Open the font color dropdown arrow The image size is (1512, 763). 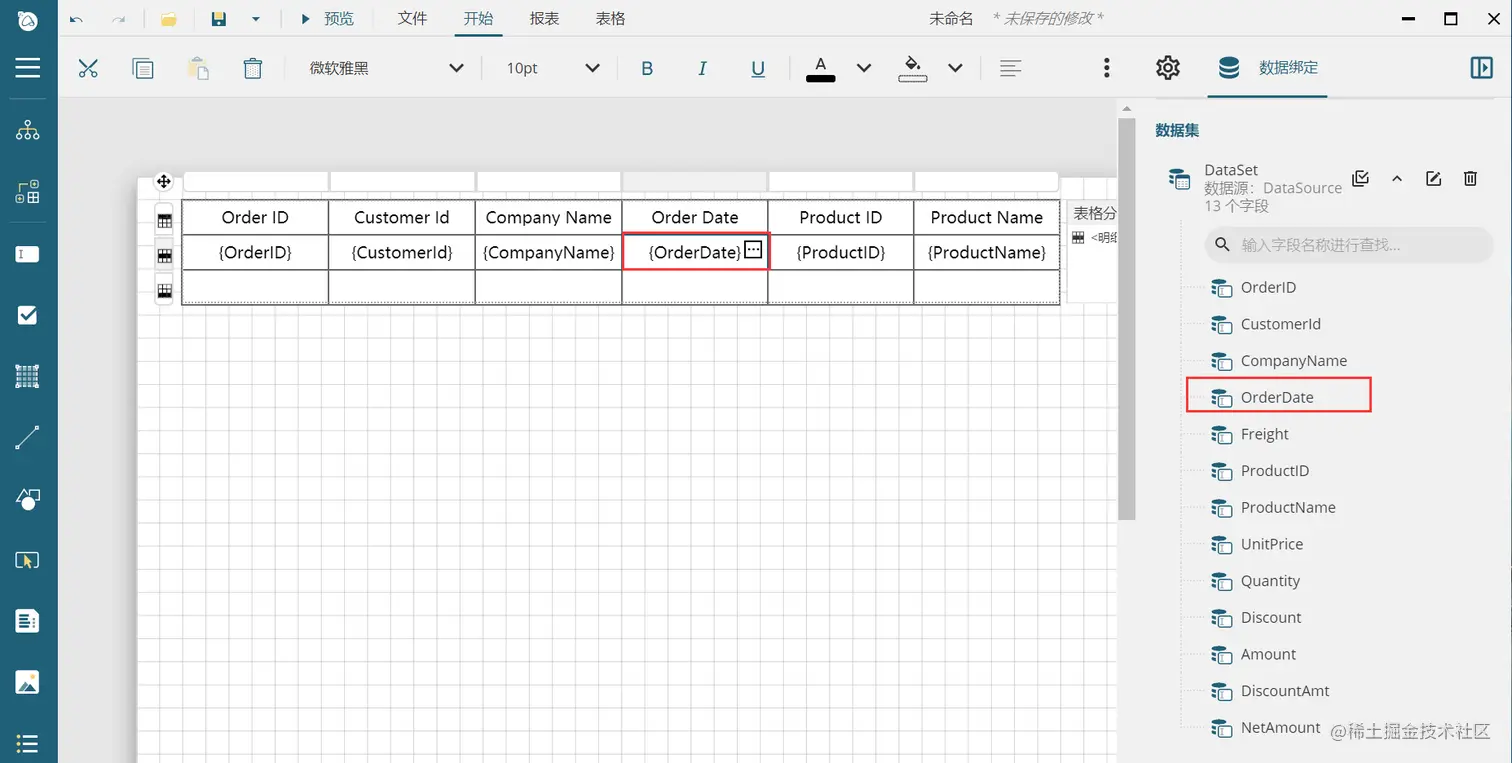tap(864, 68)
